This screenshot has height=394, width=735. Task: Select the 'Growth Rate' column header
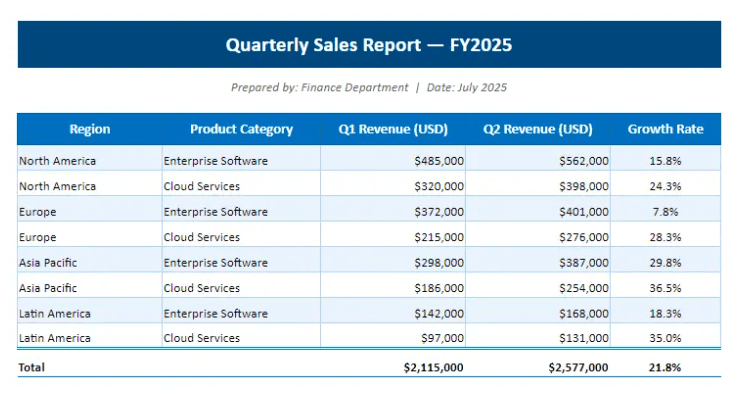[x=666, y=129]
